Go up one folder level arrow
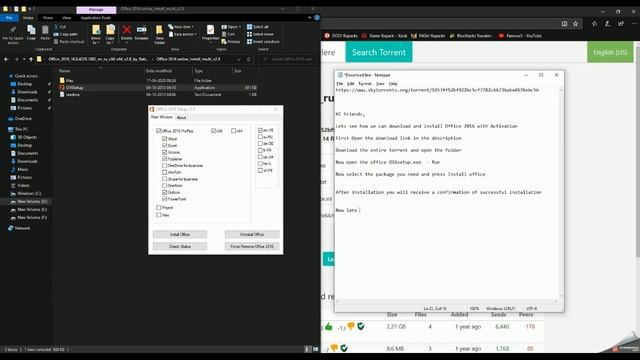 pos(31,59)
